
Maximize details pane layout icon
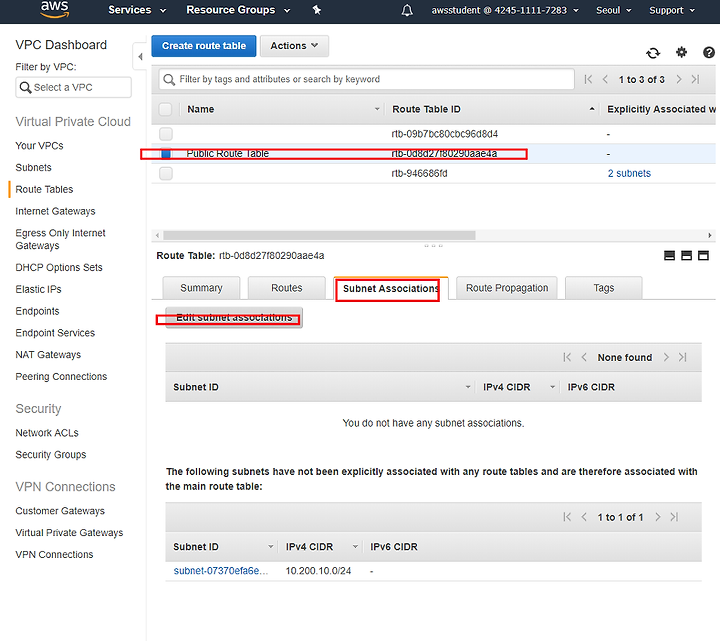tap(703, 255)
